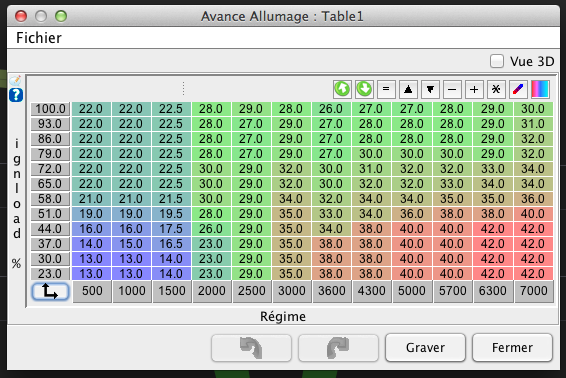Image resolution: width=566 pixels, height=378 pixels.
Task: Select cell 36.0 at load 58.0, 7000 RPM
Action: (x=533, y=199)
